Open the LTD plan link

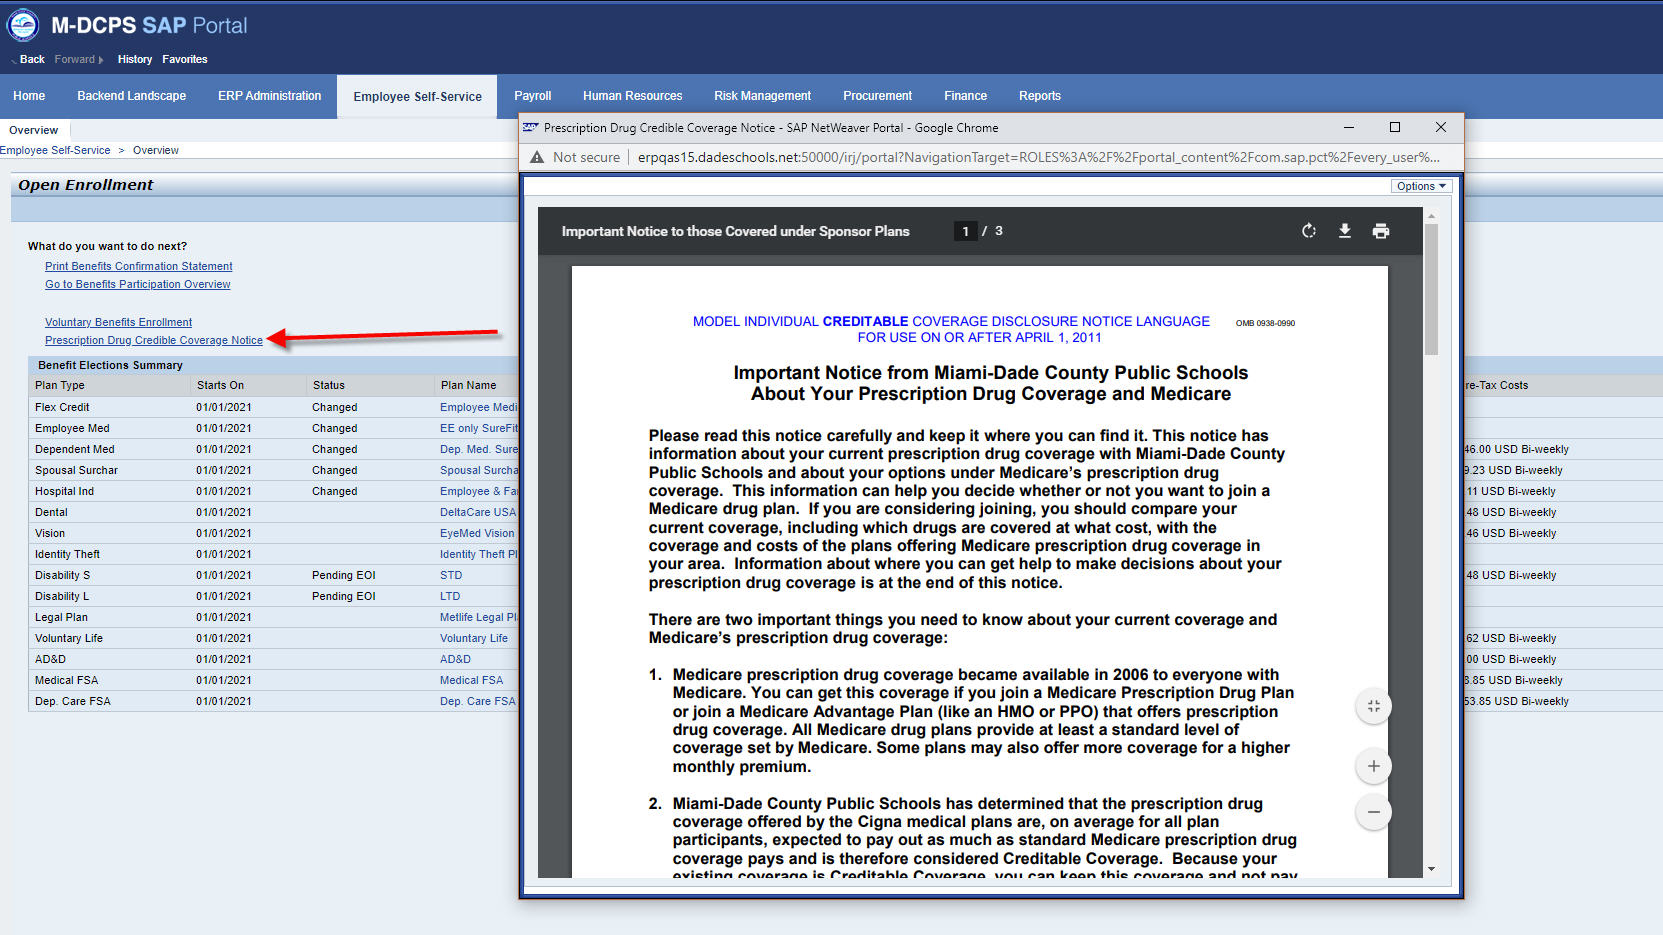click(450, 596)
